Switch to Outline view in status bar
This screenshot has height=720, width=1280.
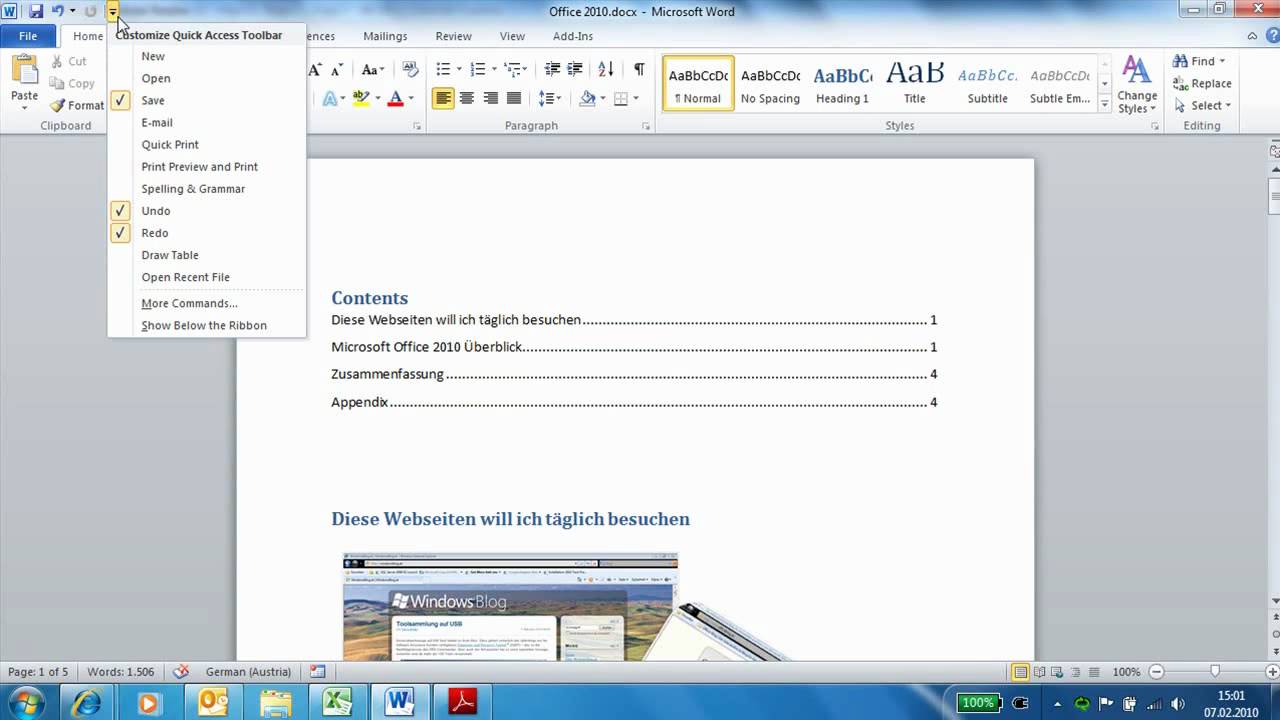1076,672
